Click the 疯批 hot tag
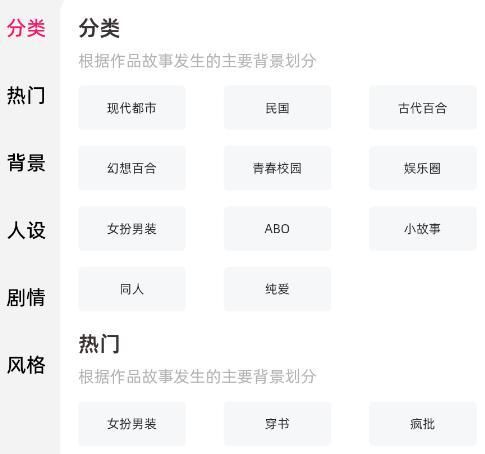 click(423, 424)
